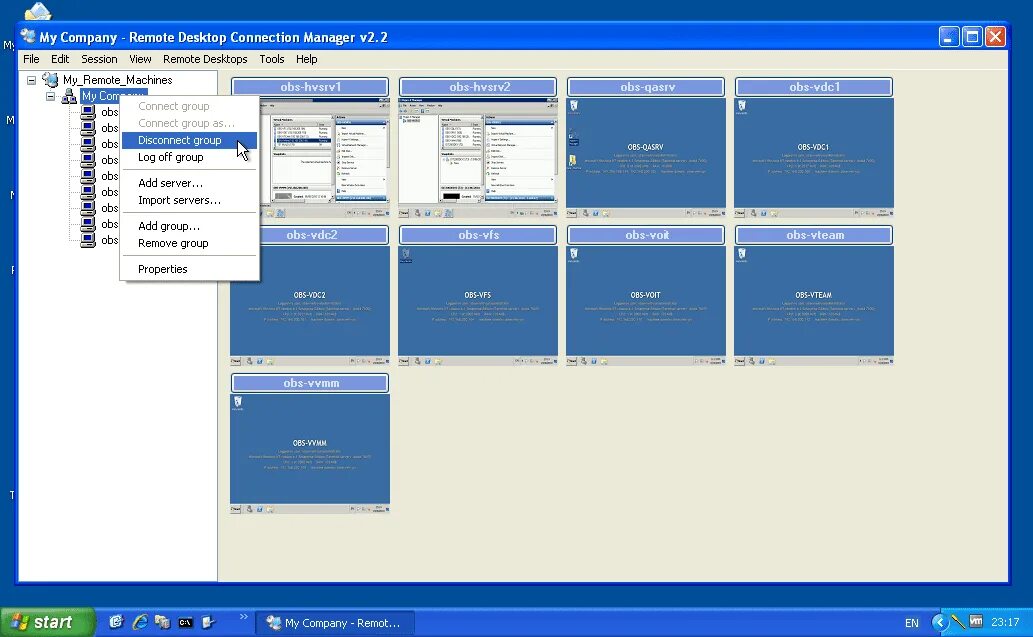Click the EN language indicator
Image resolution: width=1033 pixels, height=637 pixels.
coord(912,623)
